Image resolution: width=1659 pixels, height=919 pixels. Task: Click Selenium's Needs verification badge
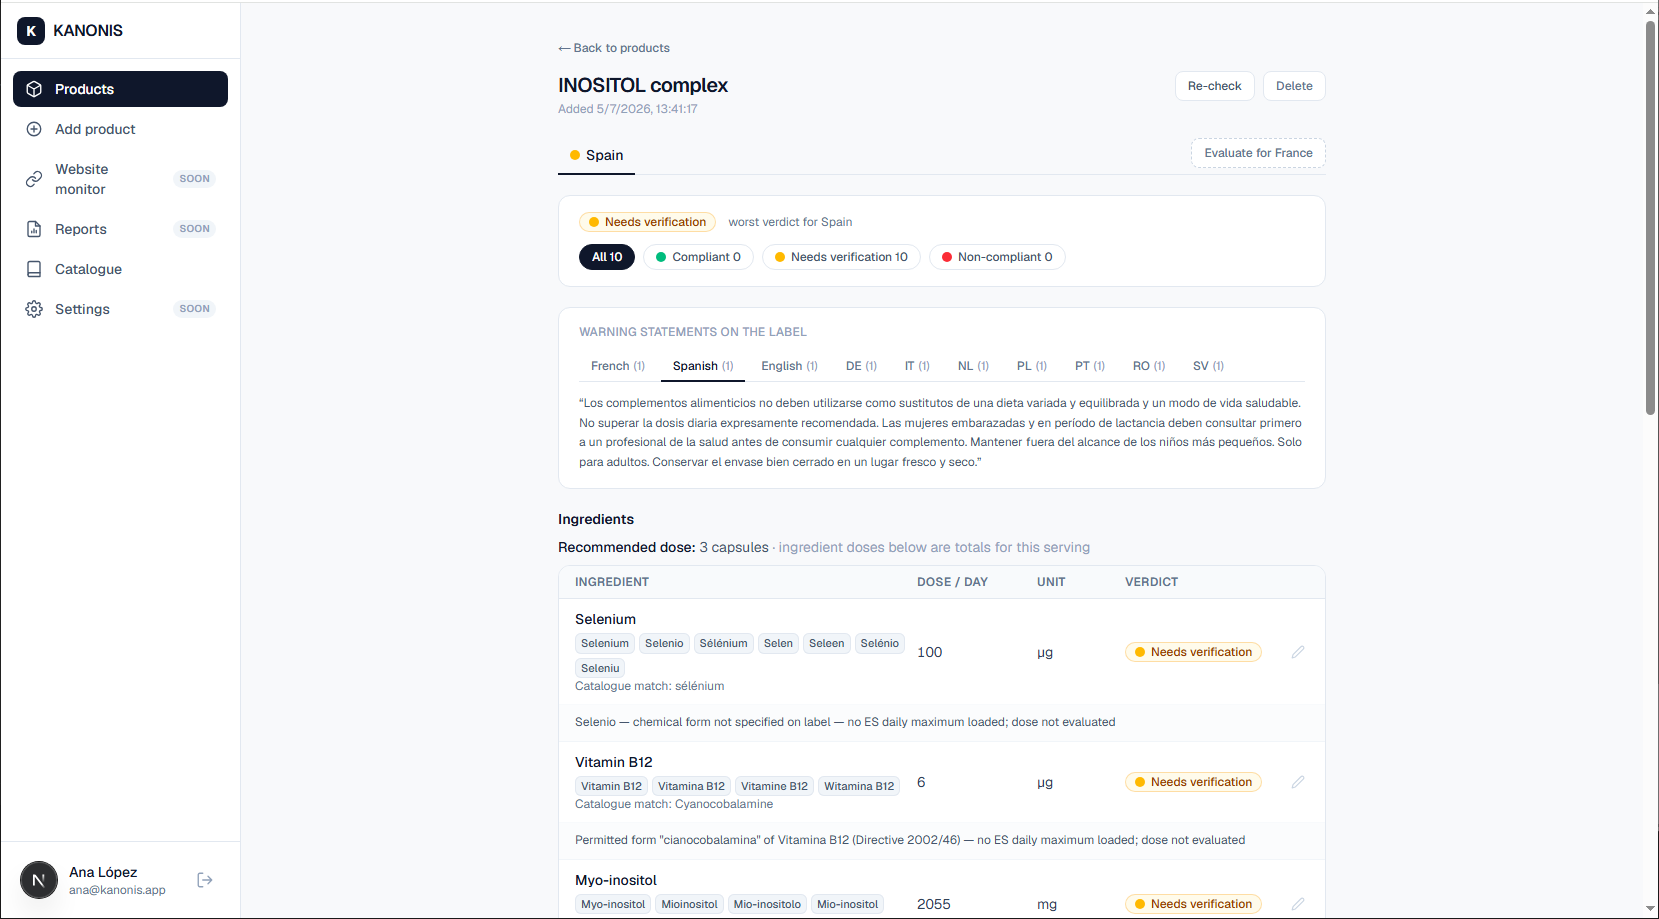tap(1193, 652)
